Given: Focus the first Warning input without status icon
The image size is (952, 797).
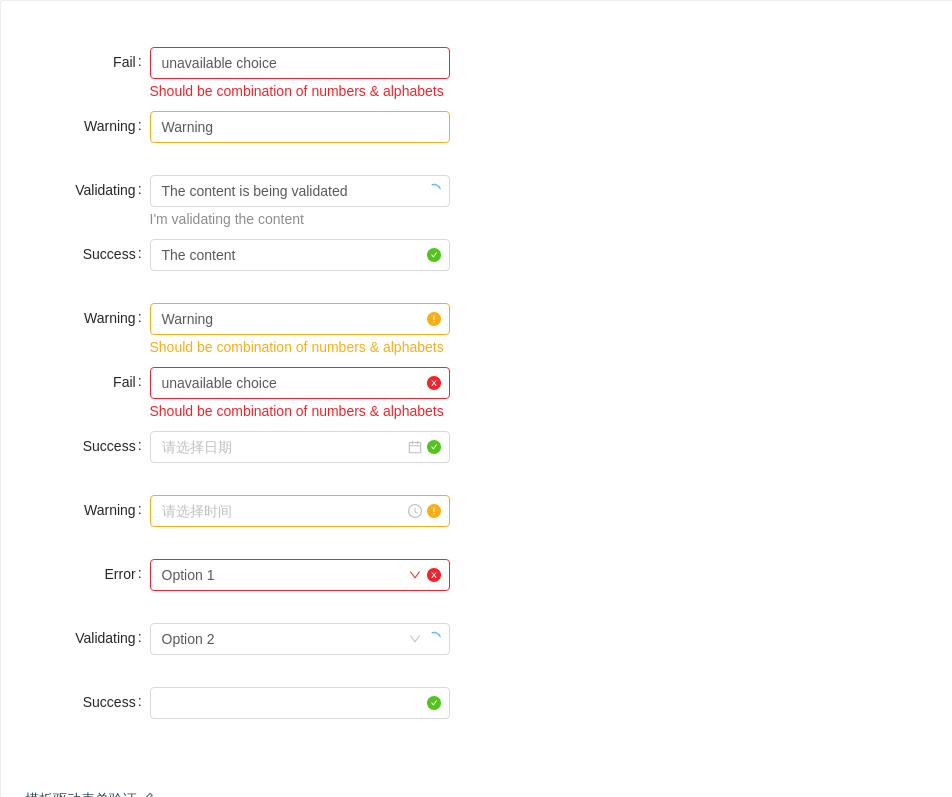Looking at the screenshot, I should point(299,127).
